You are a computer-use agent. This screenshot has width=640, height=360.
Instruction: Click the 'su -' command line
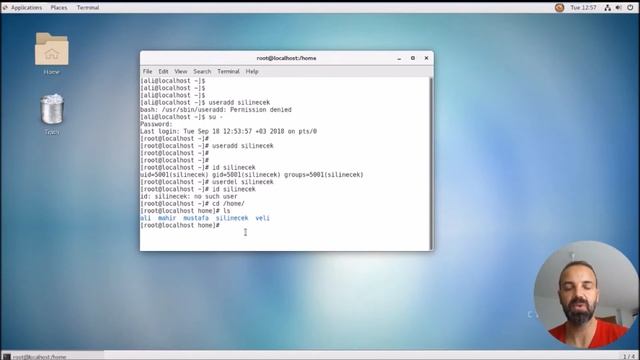(x=181, y=117)
